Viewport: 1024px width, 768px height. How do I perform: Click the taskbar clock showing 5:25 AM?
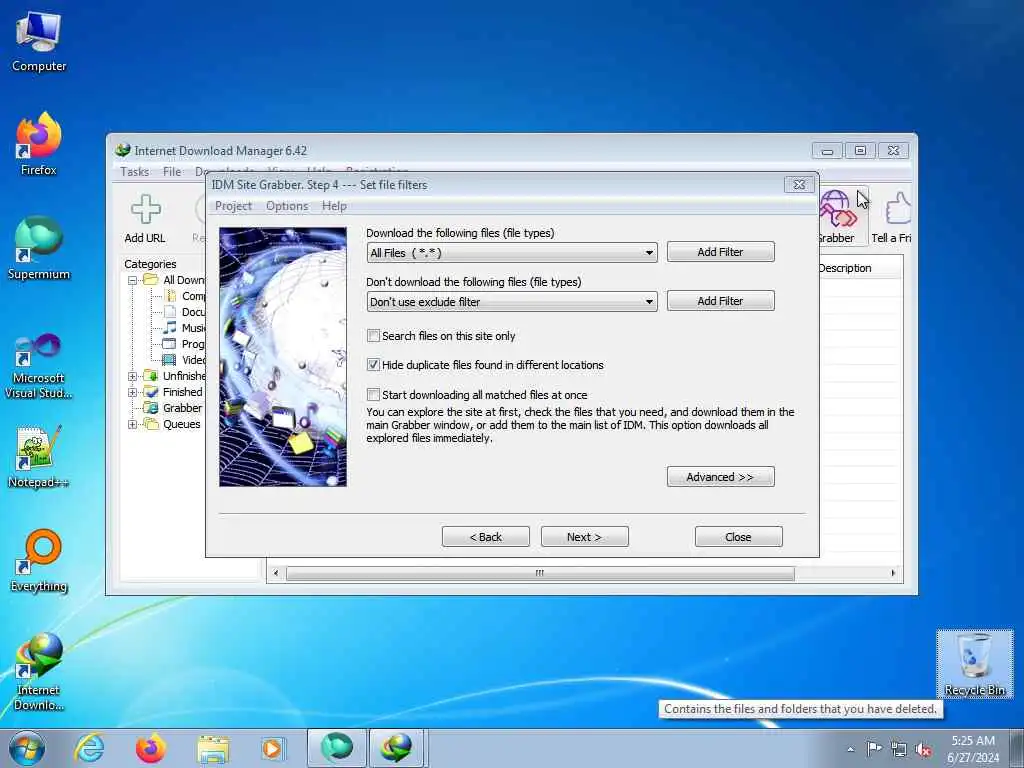973,749
